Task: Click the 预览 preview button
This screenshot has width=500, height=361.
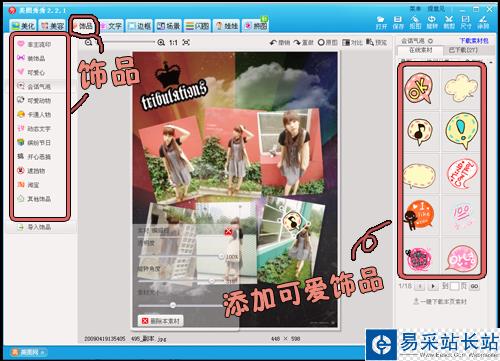Action: pyautogui.click(x=376, y=43)
